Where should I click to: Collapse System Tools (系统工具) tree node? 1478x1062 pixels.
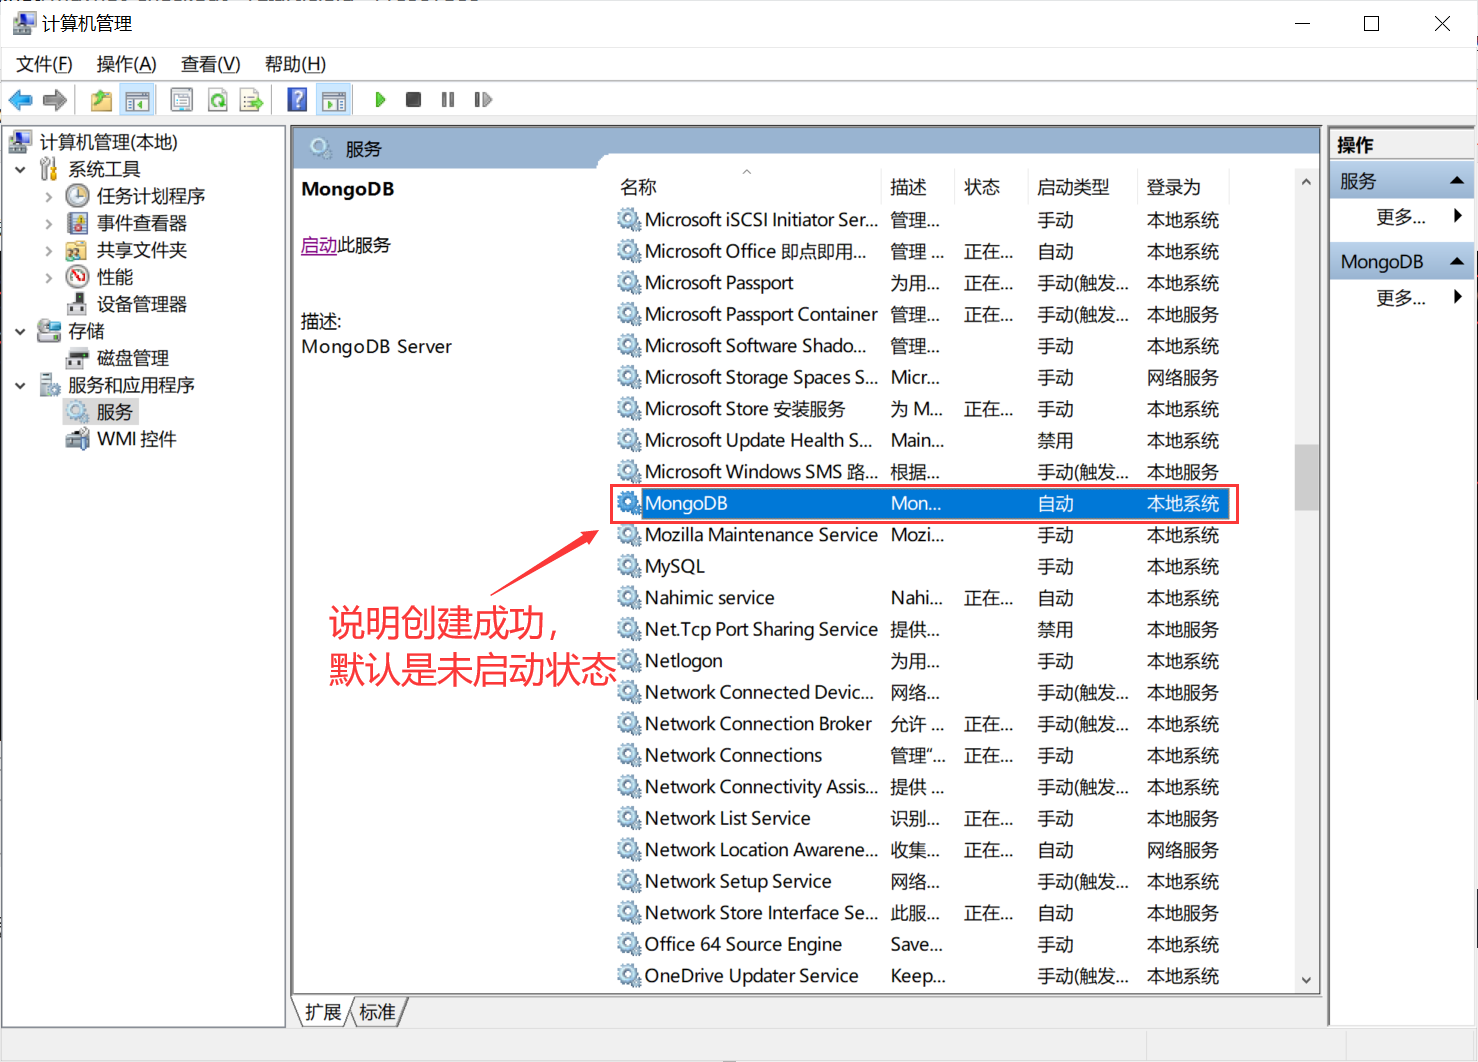tap(20, 170)
